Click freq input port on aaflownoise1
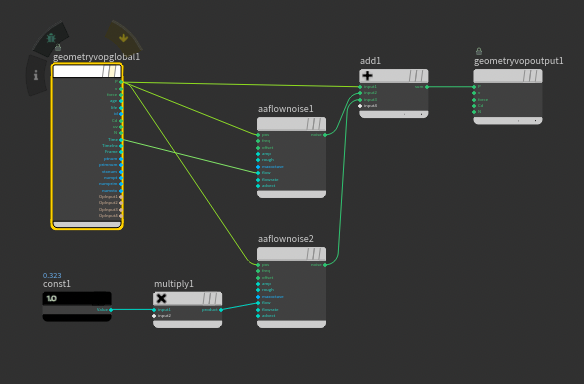The width and height of the screenshot is (584, 384). pos(258,141)
